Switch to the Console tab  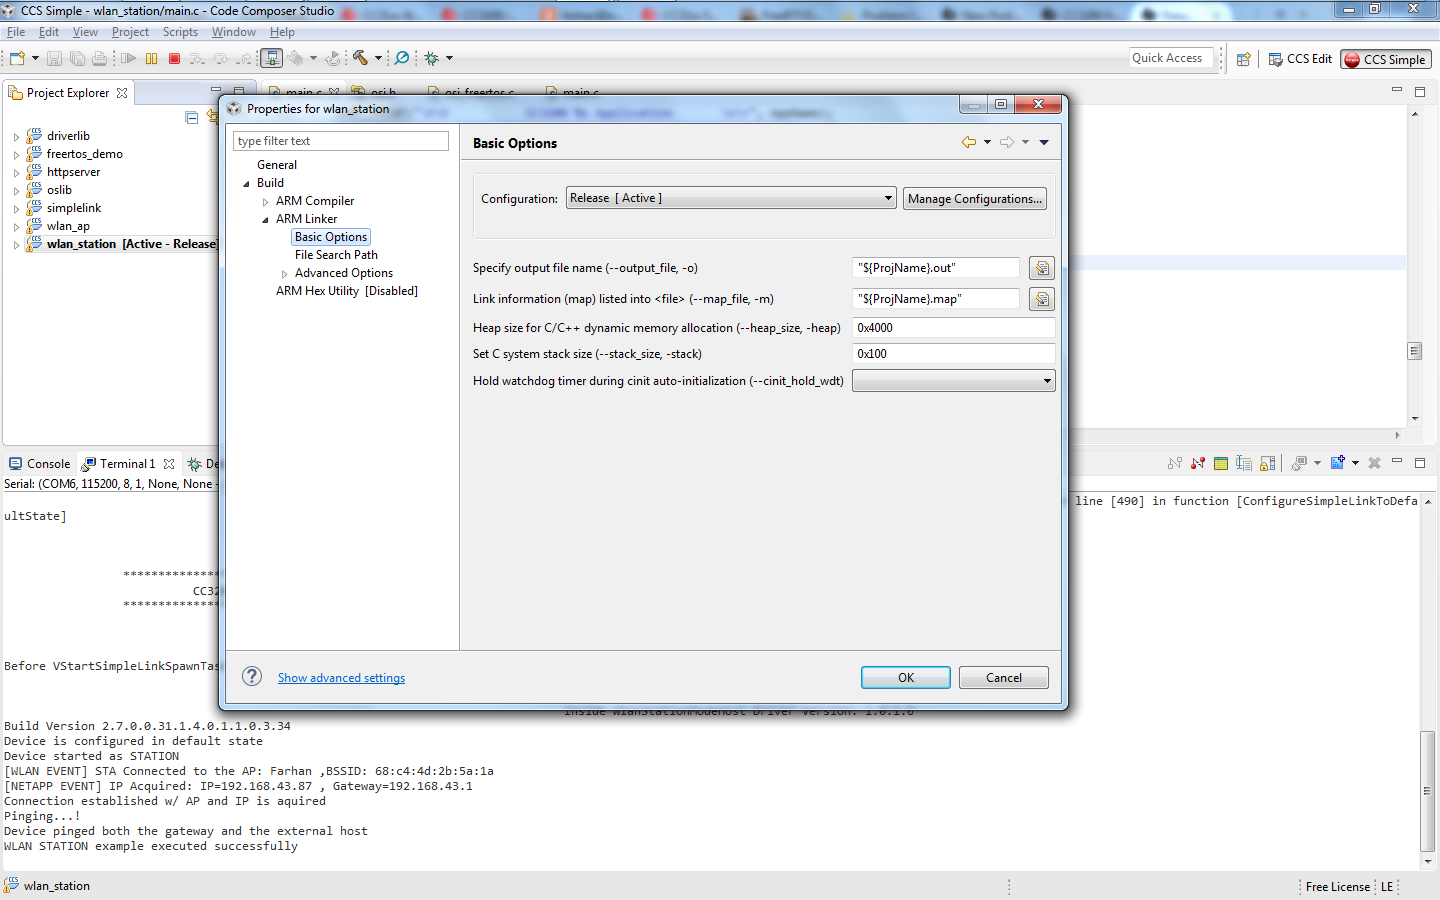[40, 464]
